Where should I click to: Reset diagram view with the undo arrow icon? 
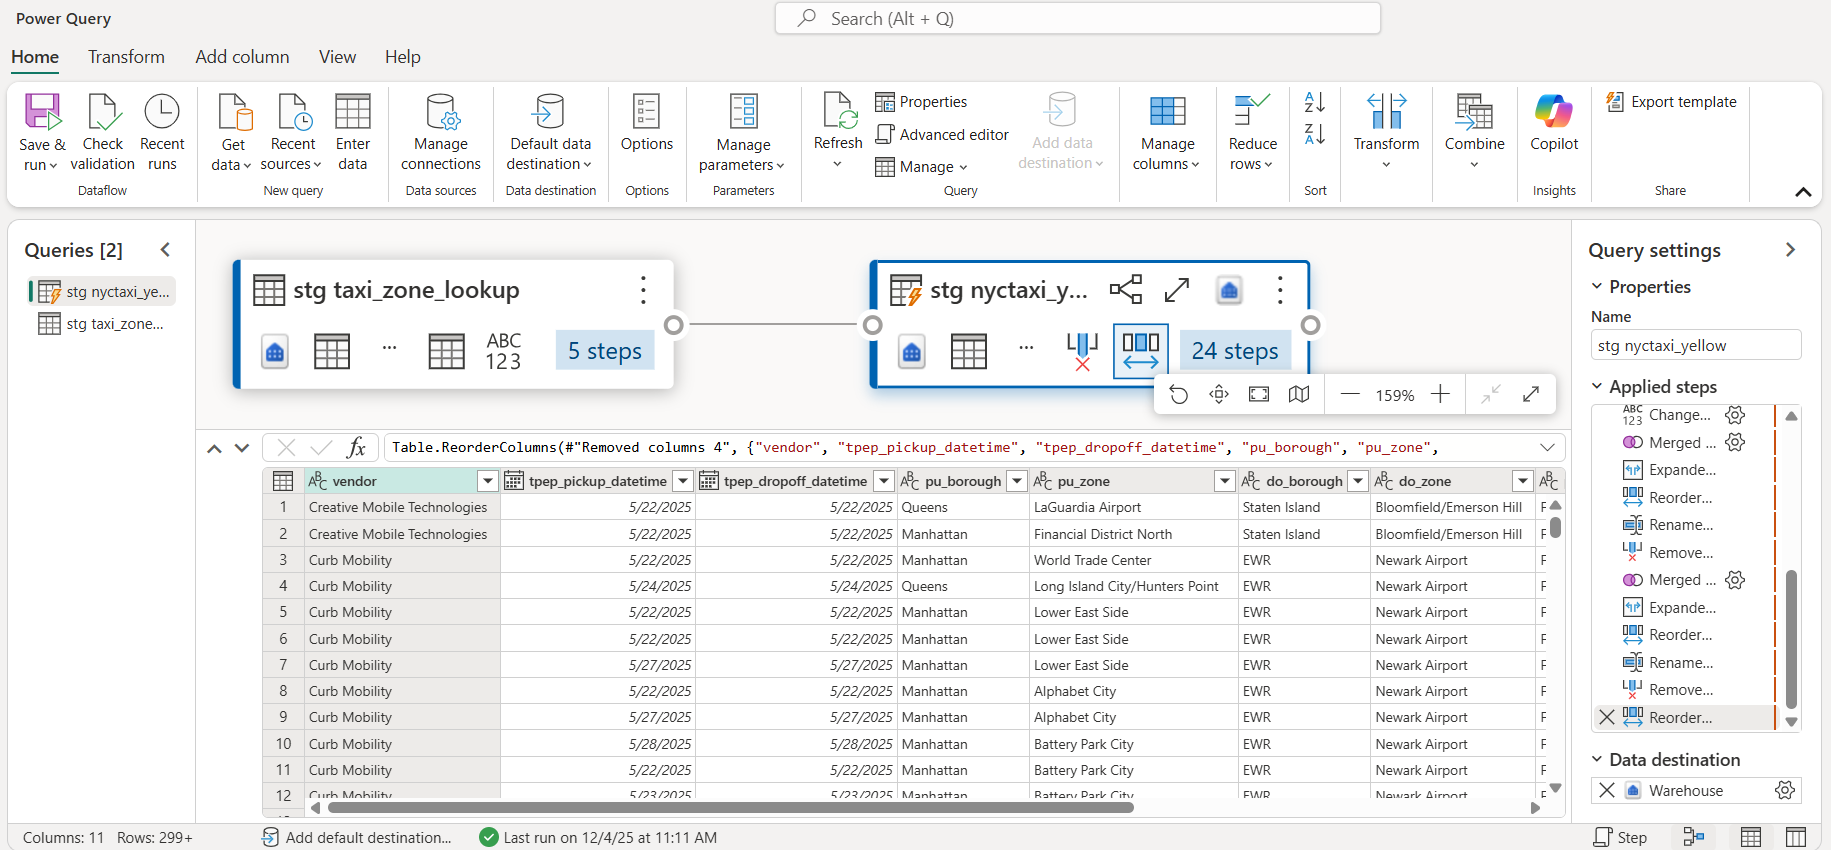pyautogui.click(x=1179, y=395)
